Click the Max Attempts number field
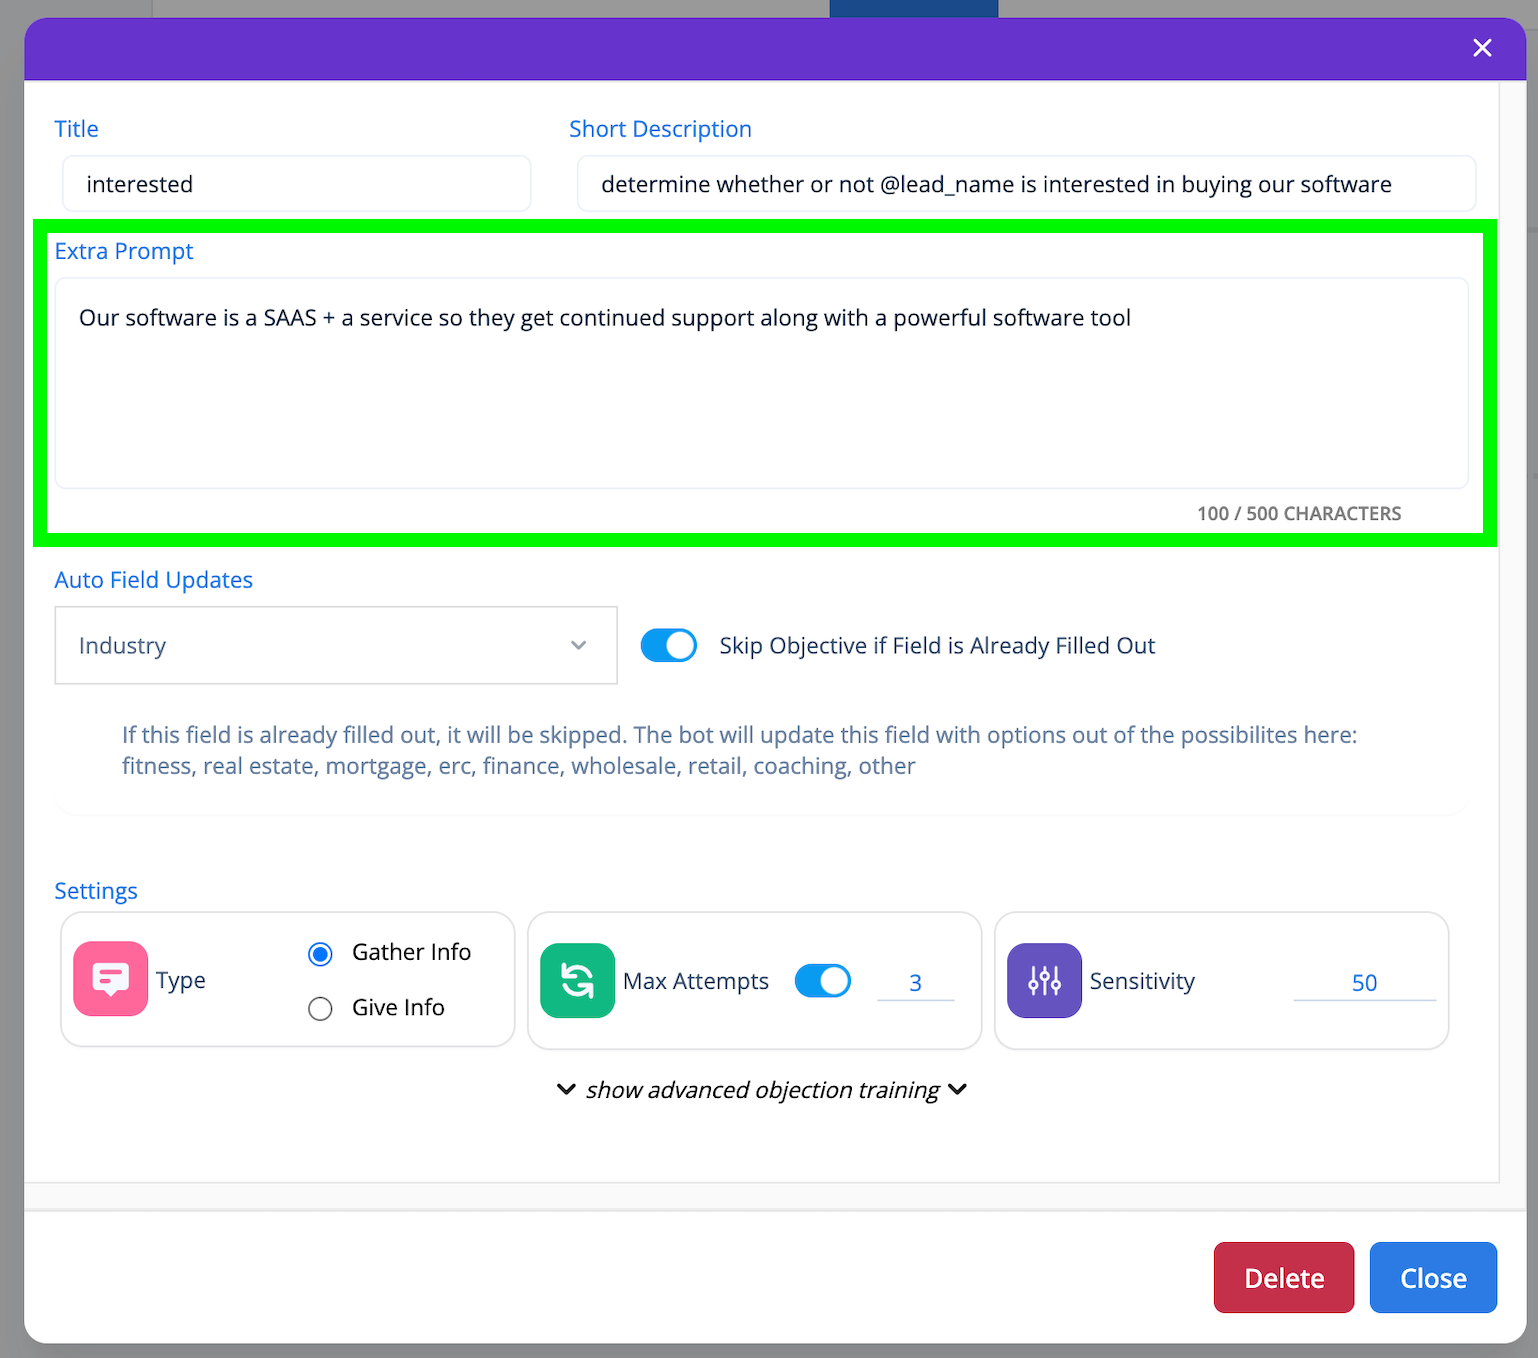Image resolution: width=1538 pixels, height=1358 pixels. click(915, 982)
